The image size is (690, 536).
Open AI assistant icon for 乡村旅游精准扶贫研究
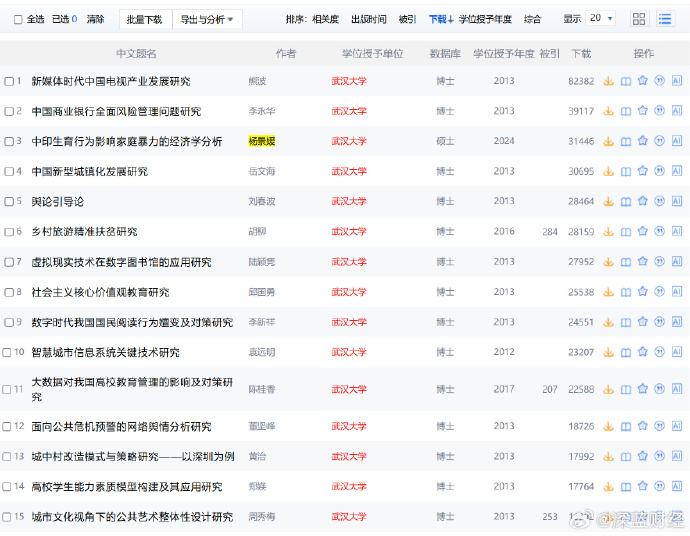click(677, 231)
